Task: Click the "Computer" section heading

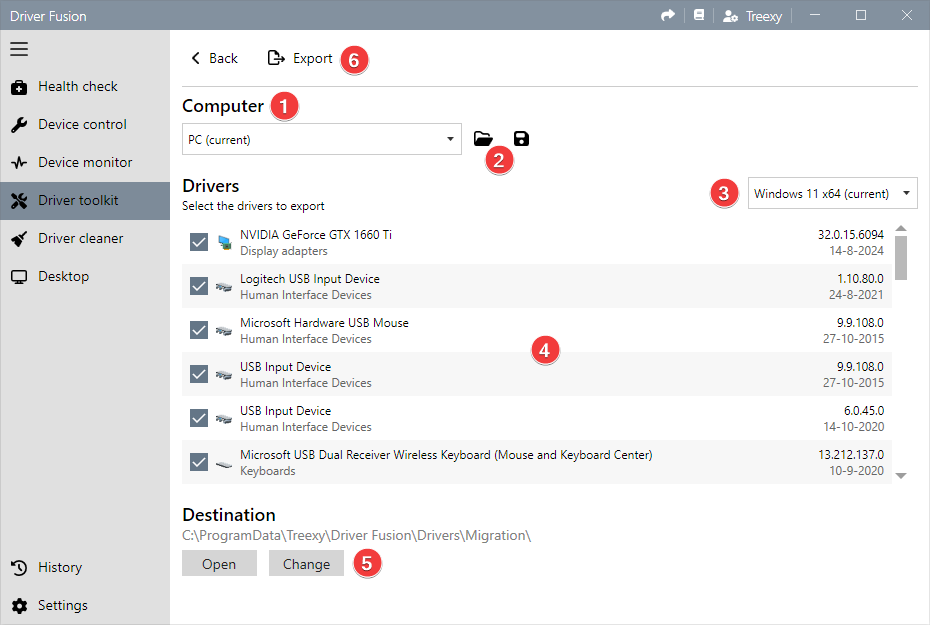Action: (223, 106)
